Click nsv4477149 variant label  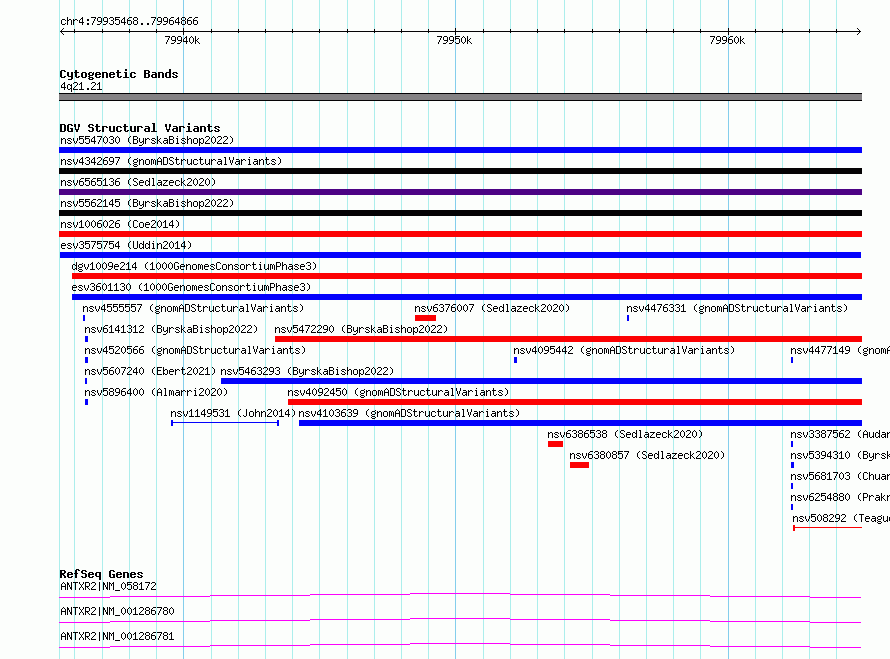point(840,350)
